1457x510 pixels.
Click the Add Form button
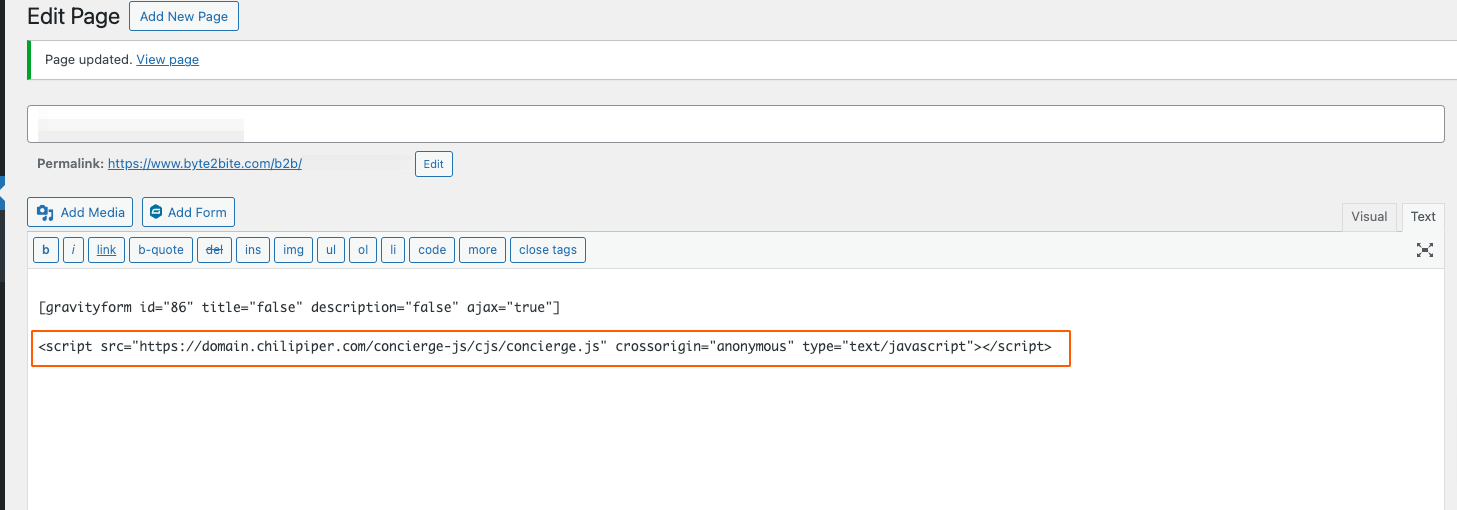click(188, 212)
